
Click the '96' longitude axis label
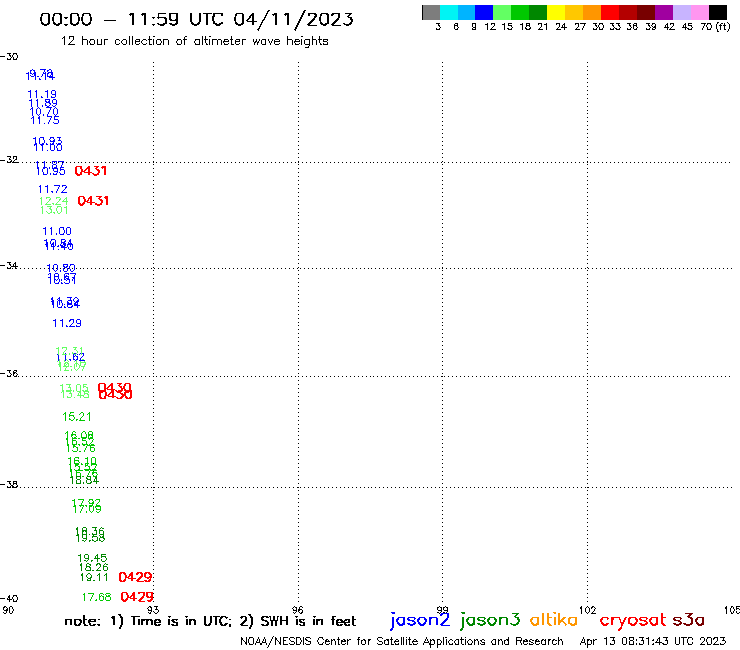[297, 610]
